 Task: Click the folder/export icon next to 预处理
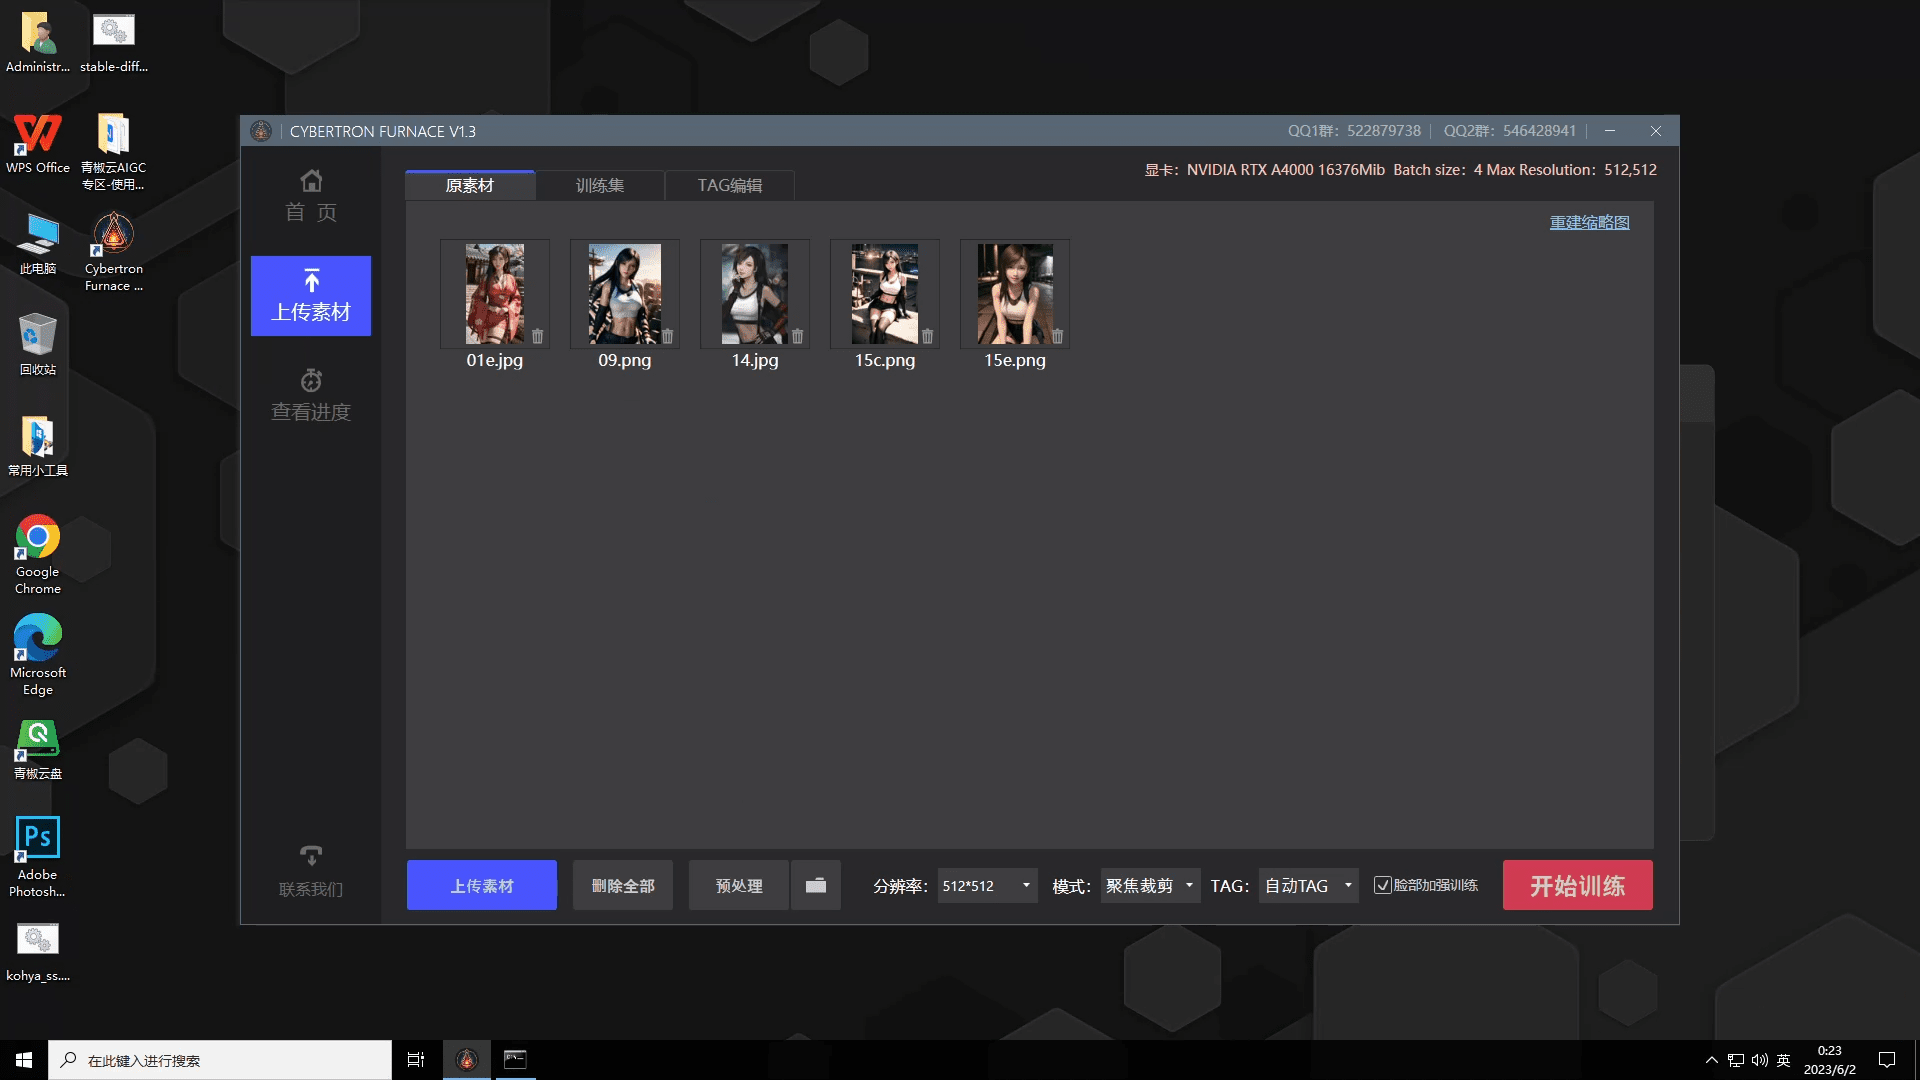(816, 885)
